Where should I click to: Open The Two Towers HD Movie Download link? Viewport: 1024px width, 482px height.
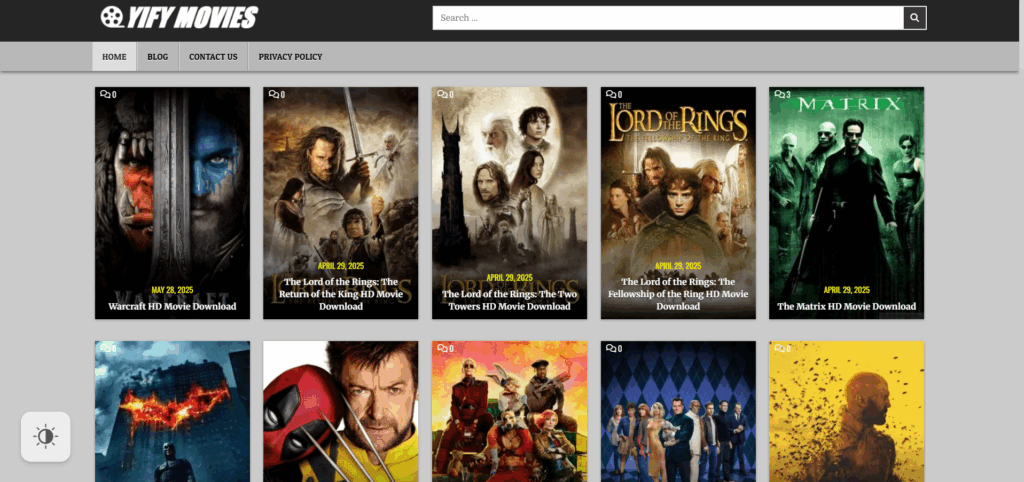click(509, 300)
